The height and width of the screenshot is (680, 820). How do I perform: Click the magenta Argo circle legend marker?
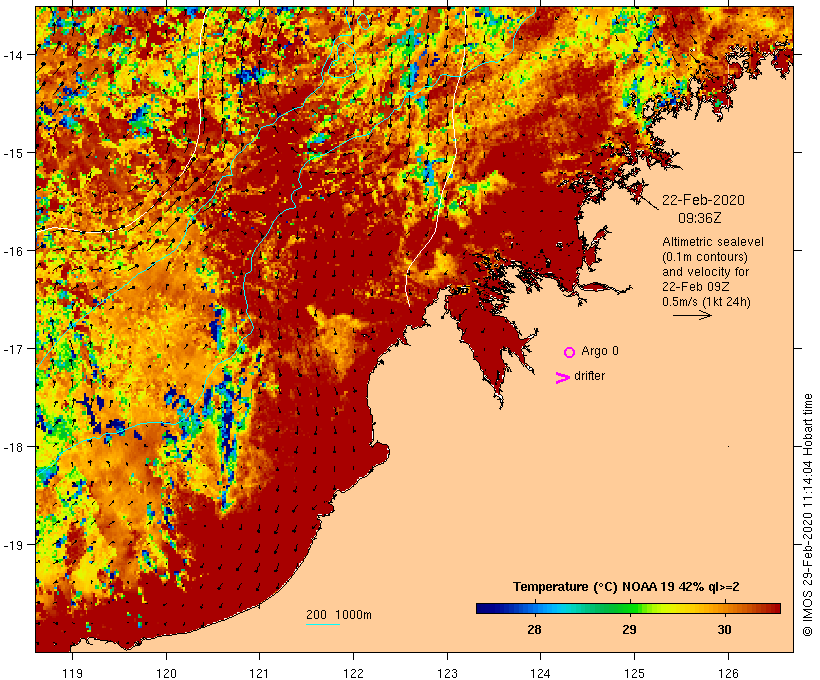point(570,352)
